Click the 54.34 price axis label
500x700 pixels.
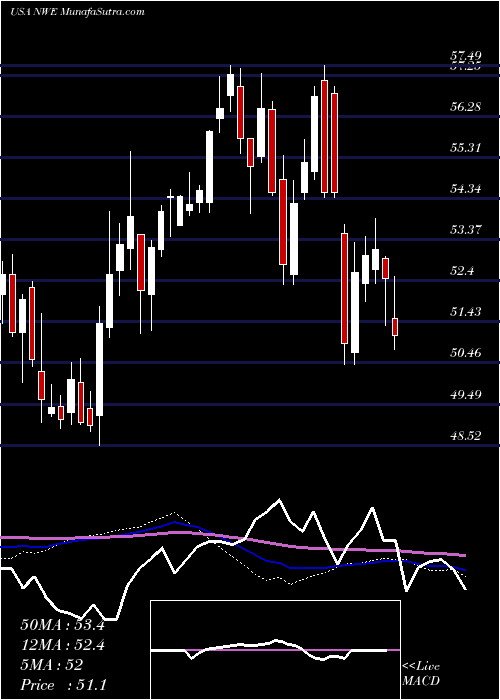coord(466,189)
